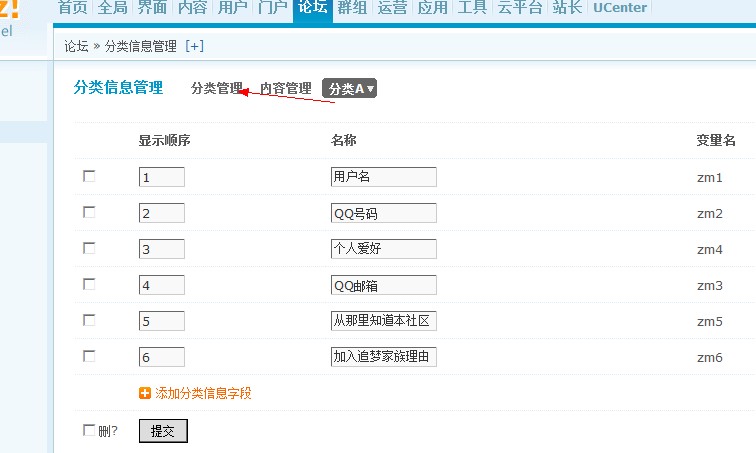Image resolution: width=756 pixels, height=453 pixels.
Task: Go to the 运营 tab
Action: coord(392,7)
